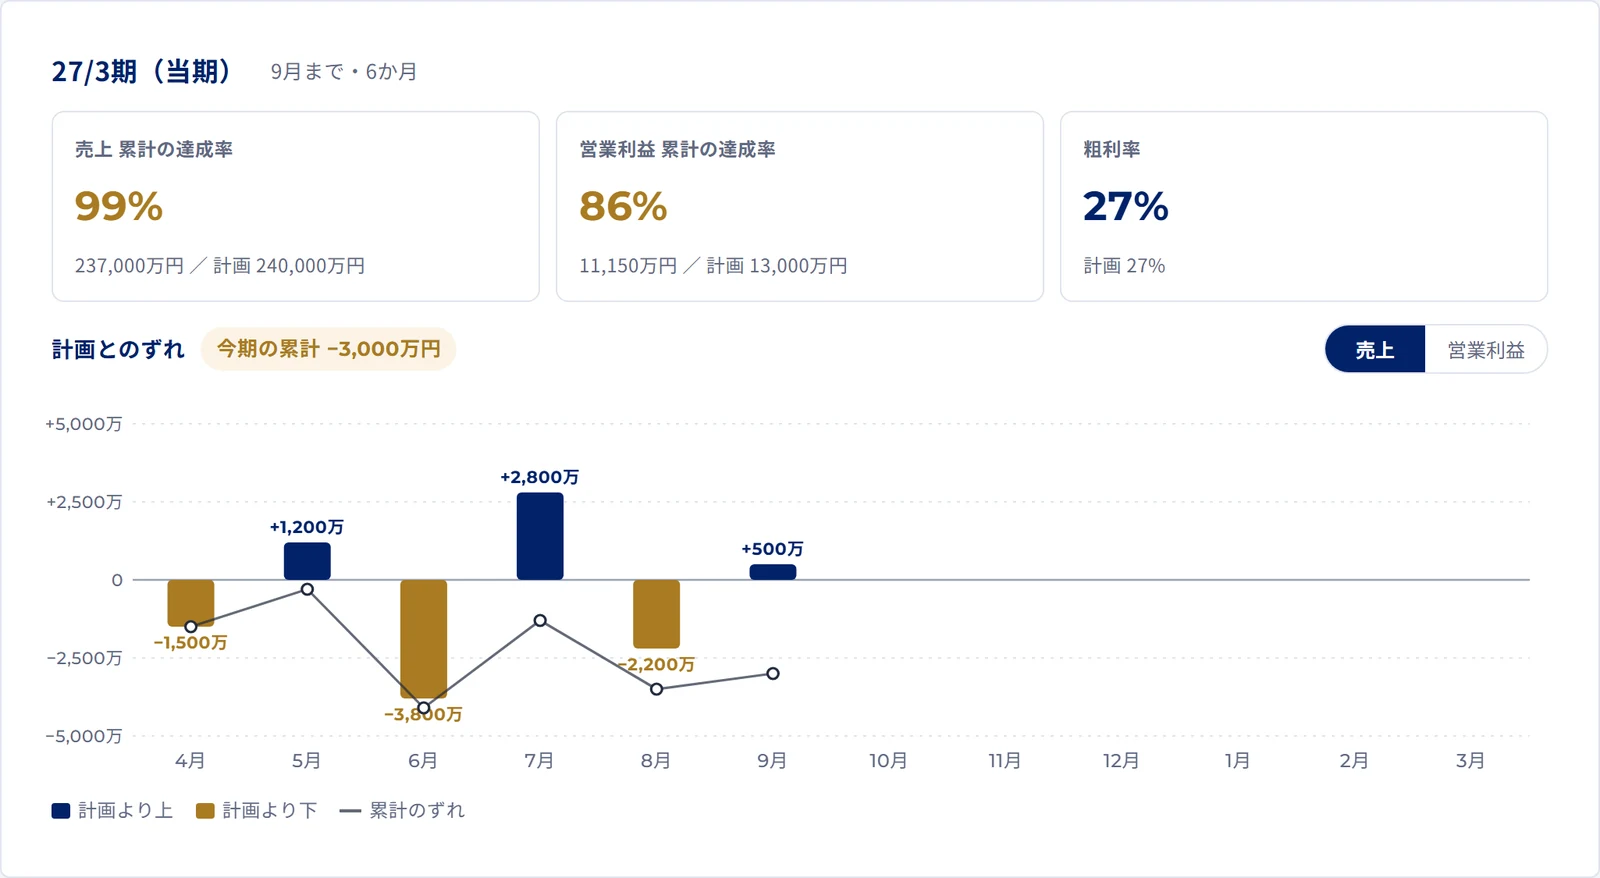Click the 計画より上 navy legend swatch
This screenshot has height=878, width=1600.
61,811
